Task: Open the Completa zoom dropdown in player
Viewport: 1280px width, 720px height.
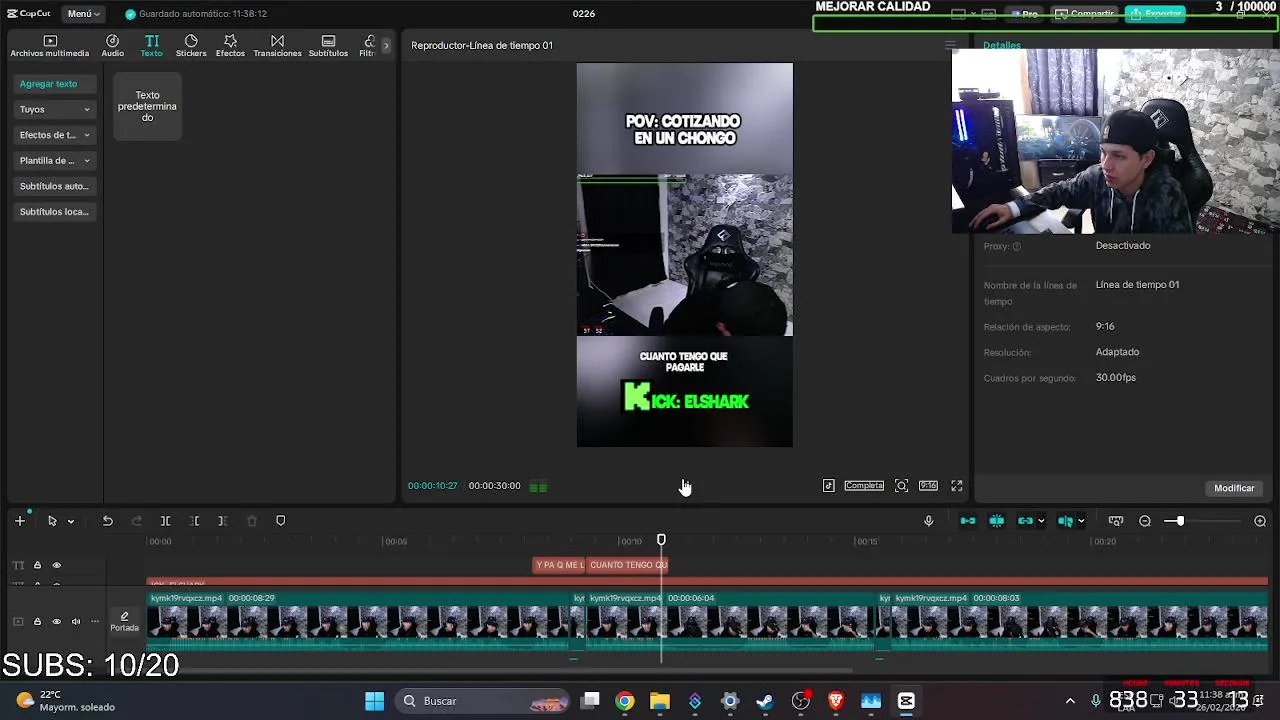Action: 864,486
